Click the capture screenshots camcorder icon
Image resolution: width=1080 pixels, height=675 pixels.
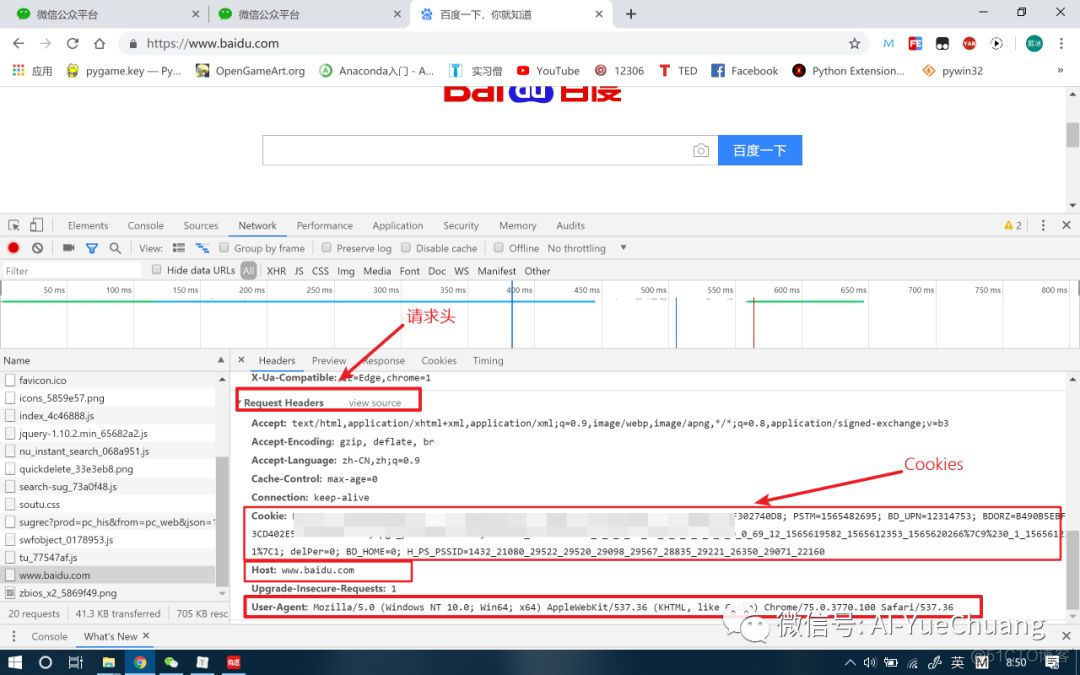pyautogui.click(x=68, y=248)
